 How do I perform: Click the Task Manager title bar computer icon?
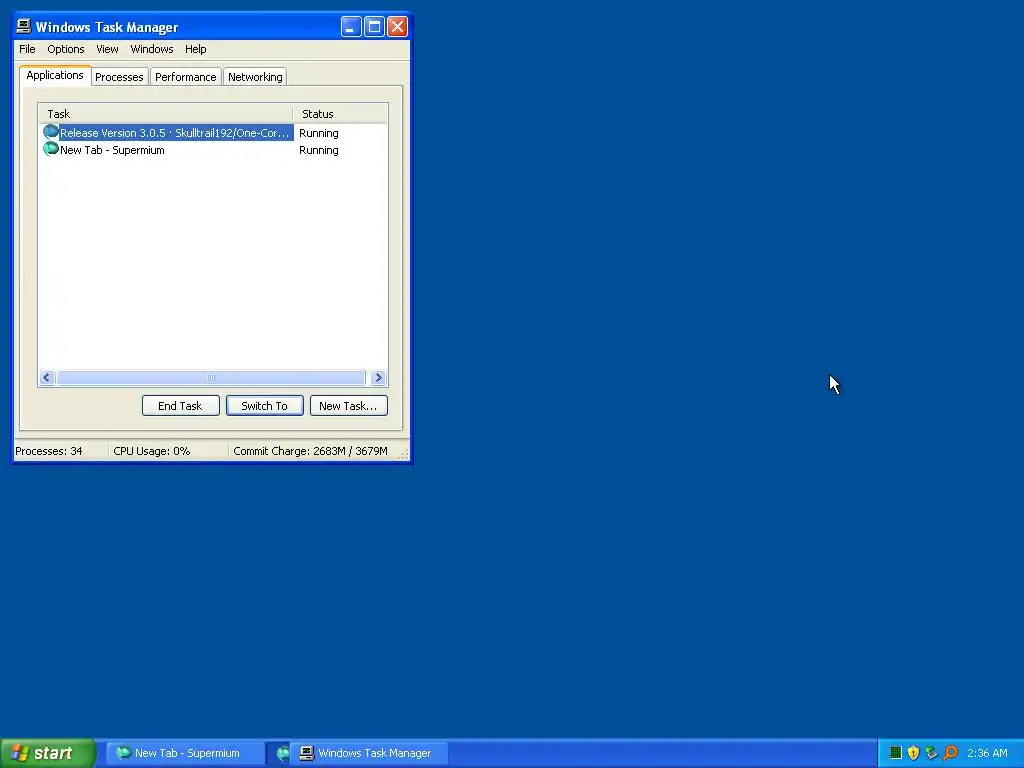click(x=24, y=26)
